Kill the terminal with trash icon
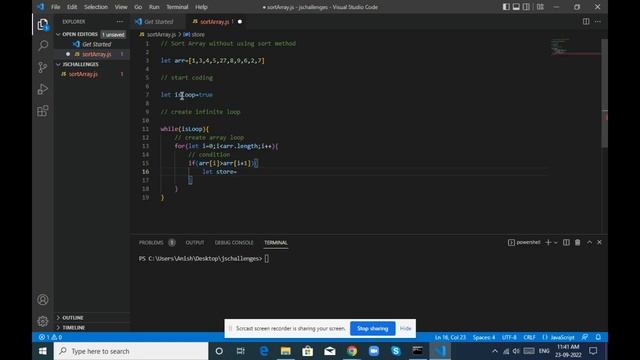 coord(578,242)
